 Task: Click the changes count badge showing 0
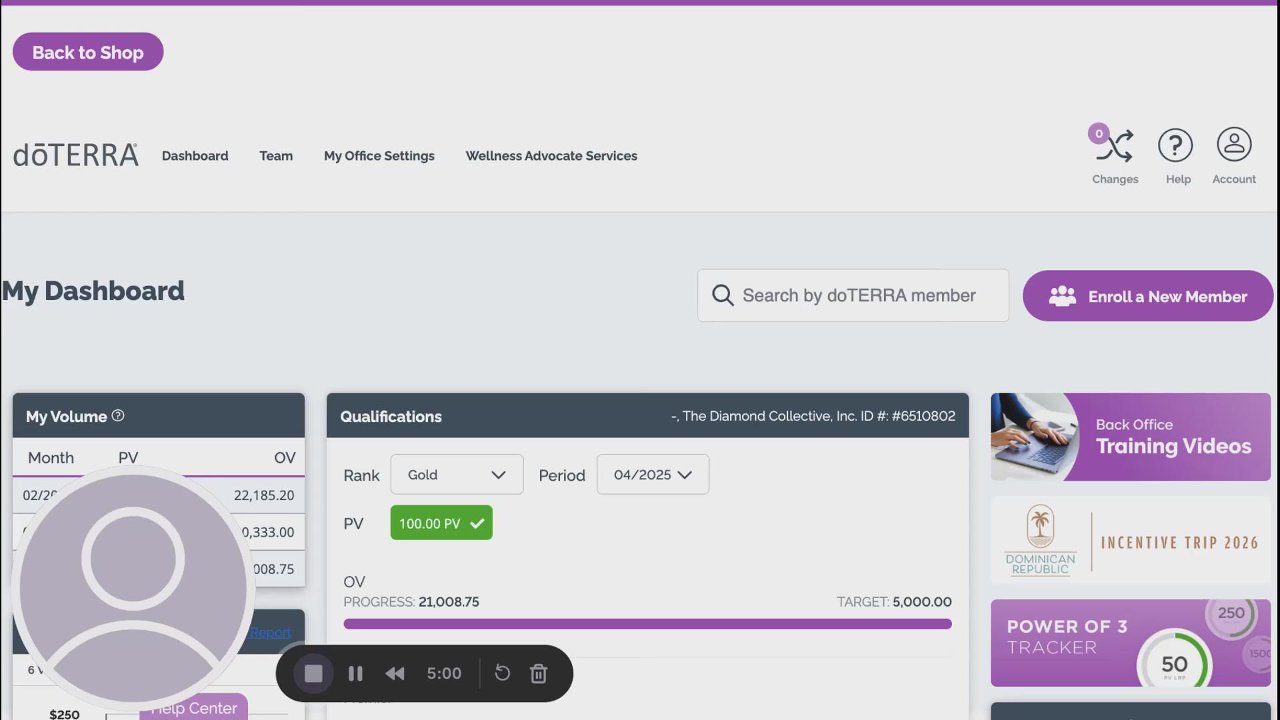tap(1099, 133)
